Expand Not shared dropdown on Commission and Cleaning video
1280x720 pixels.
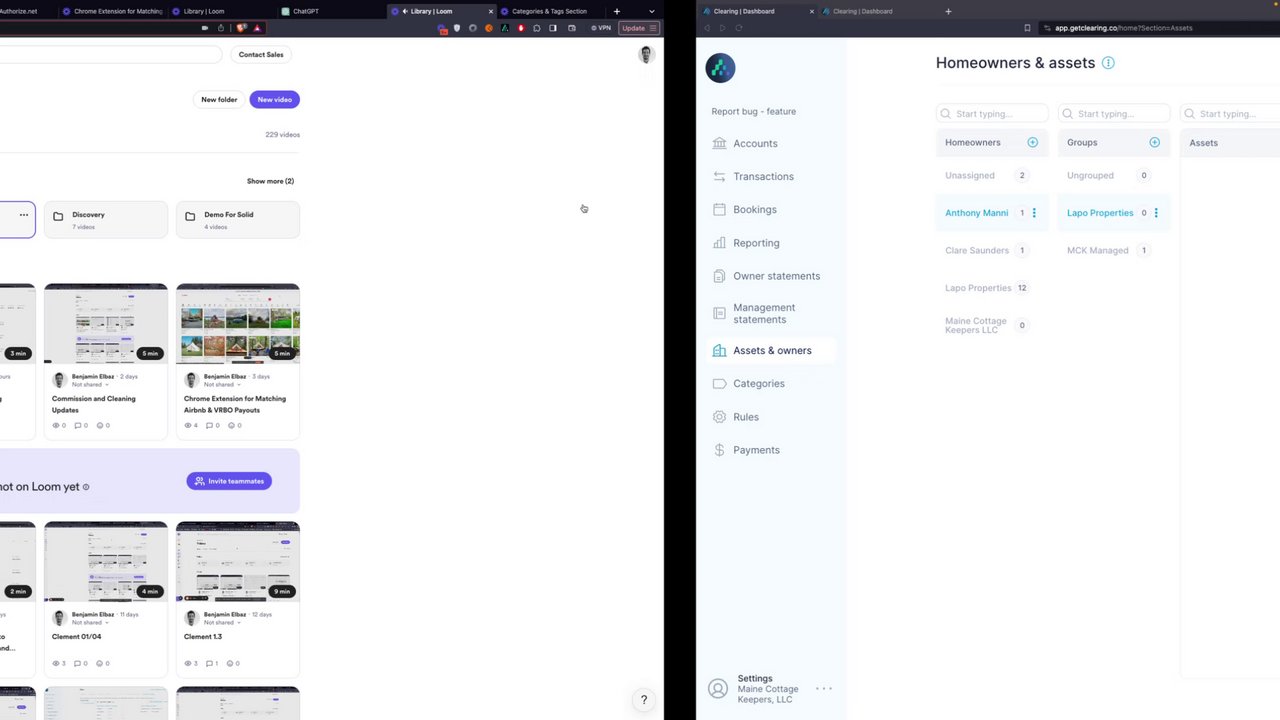point(89,384)
